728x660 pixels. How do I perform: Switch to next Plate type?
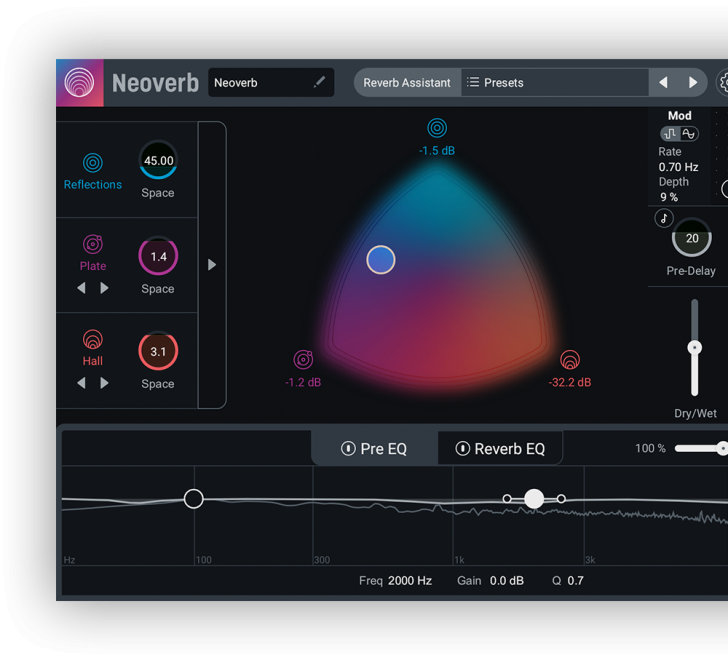point(104,288)
